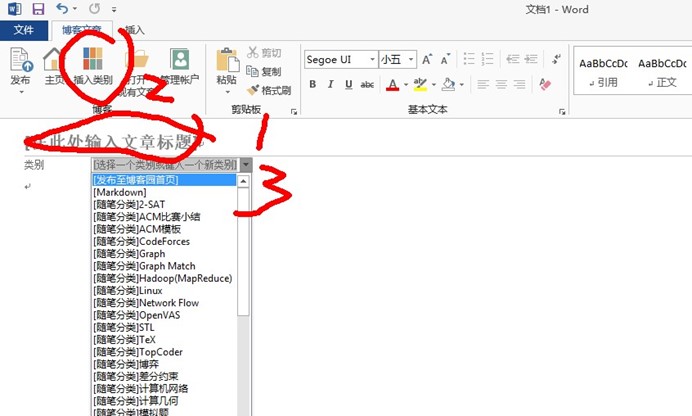The height and width of the screenshot is (416, 692).
Task: Toggle strikethrough formatting
Action: pyautogui.click(x=367, y=84)
